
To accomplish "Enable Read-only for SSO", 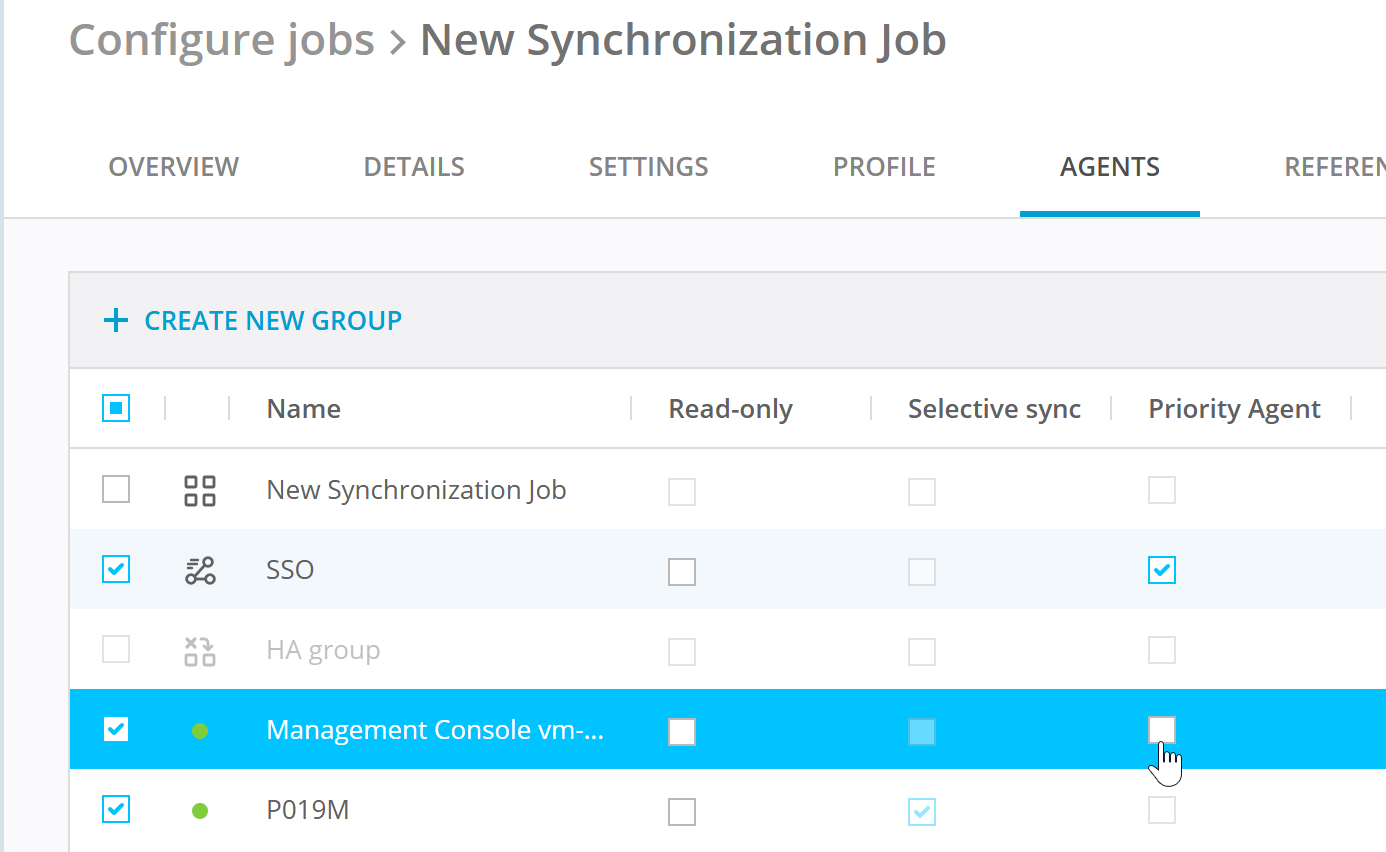I will pos(682,572).
